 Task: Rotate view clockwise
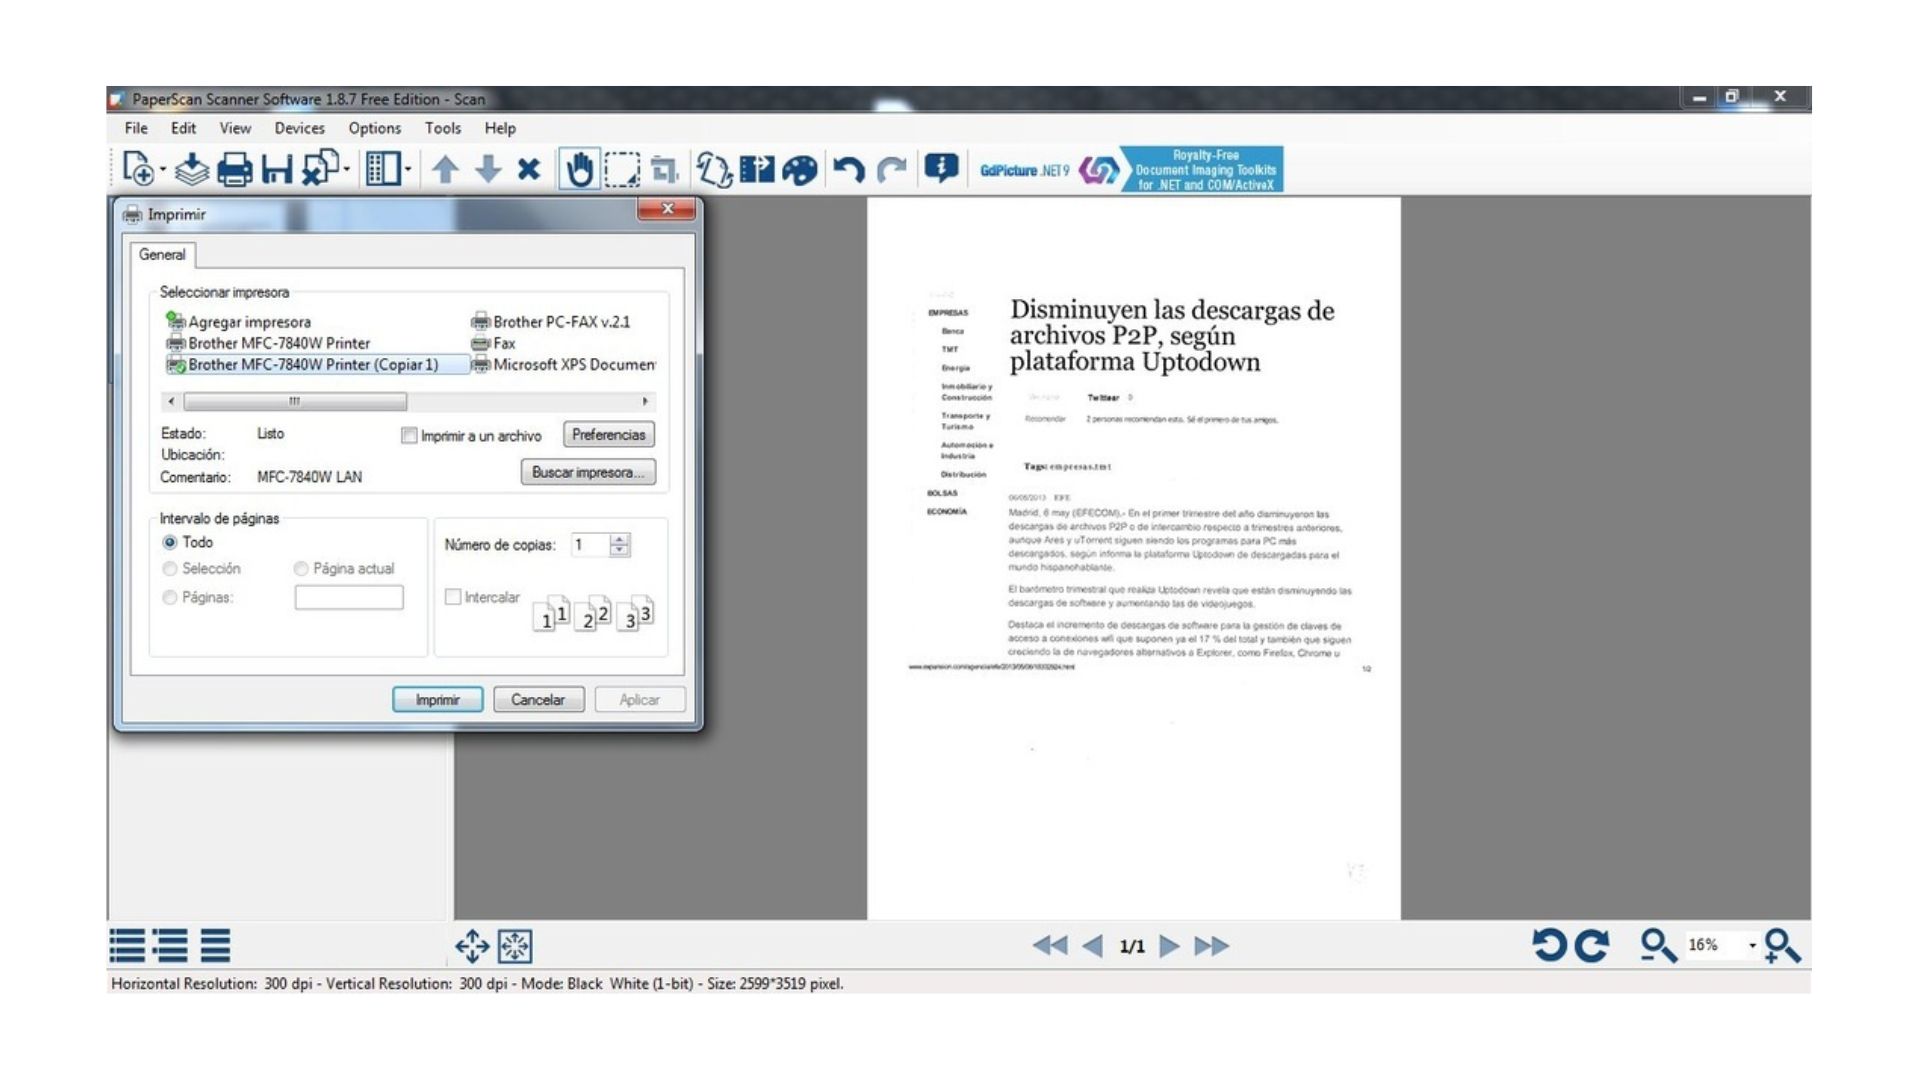[x=1592, y=945]
